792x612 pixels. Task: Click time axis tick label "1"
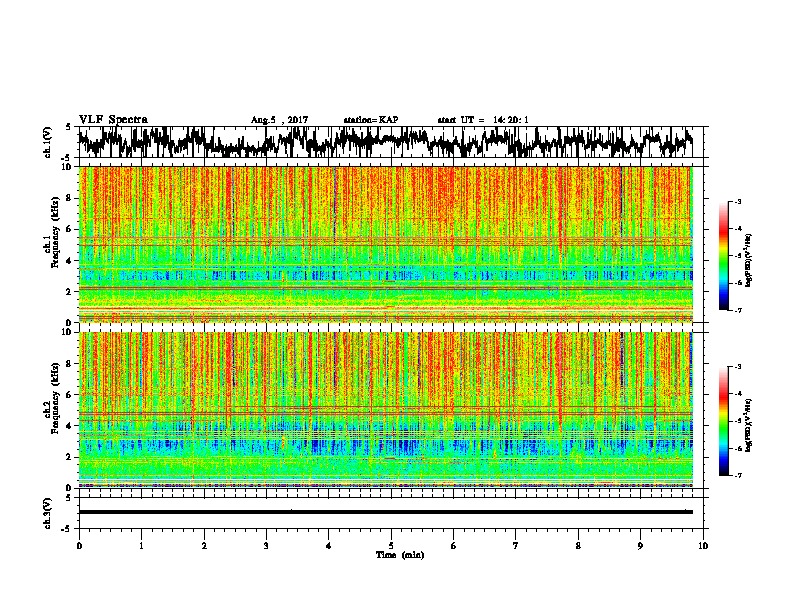(141, 546)
